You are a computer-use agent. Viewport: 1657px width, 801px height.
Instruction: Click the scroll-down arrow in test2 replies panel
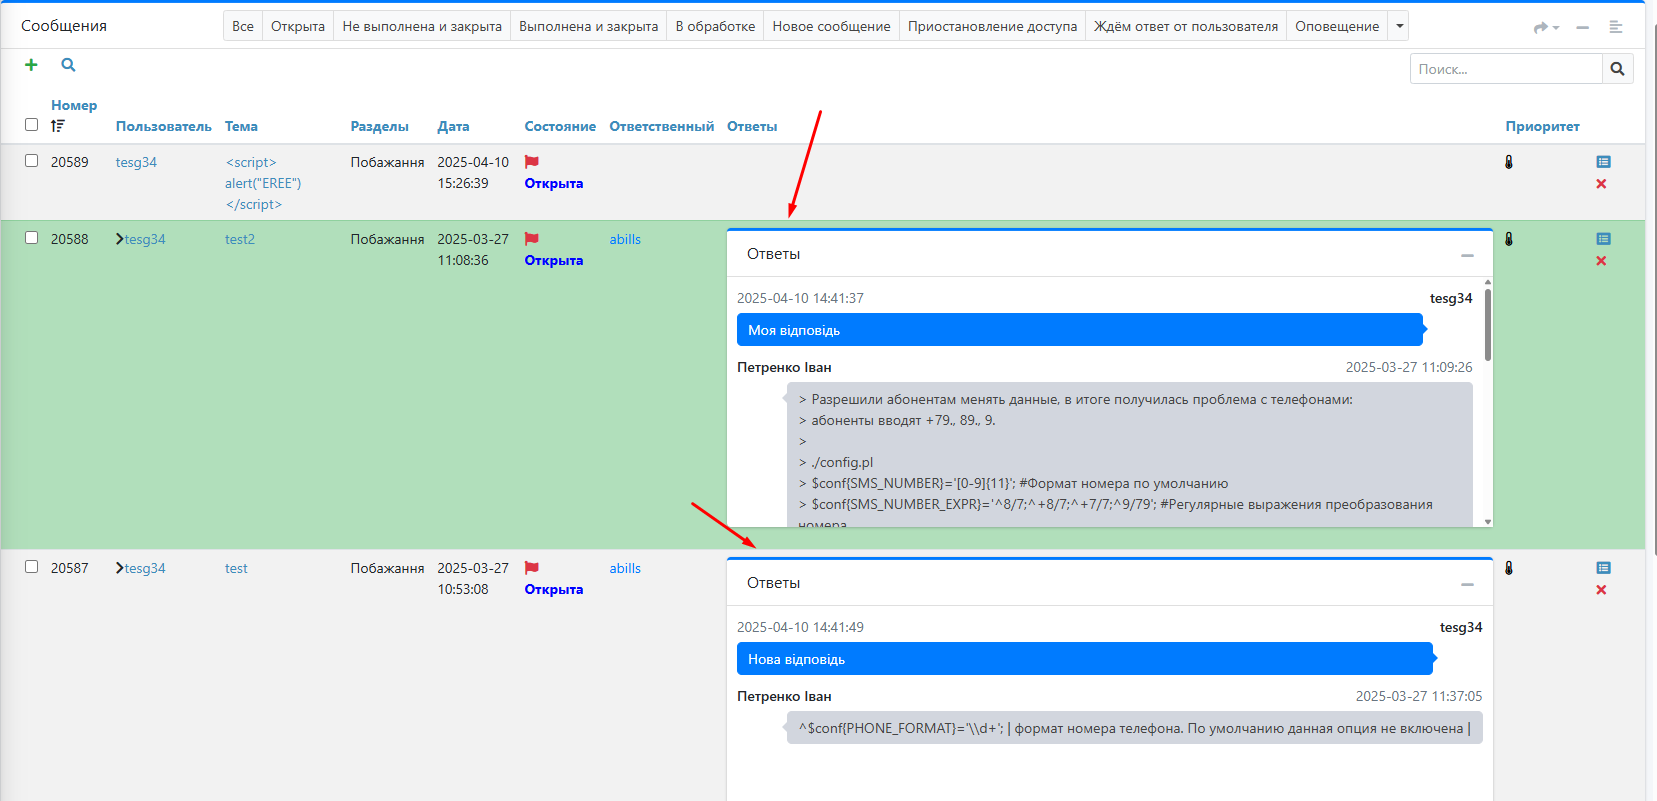(x=1488, y=521)
